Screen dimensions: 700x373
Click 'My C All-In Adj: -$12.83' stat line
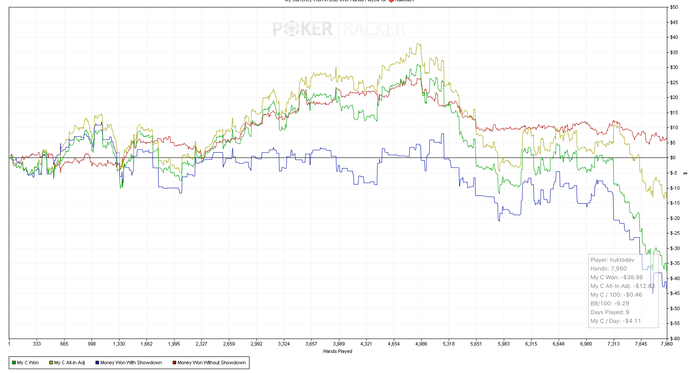(x=622, y=286)
